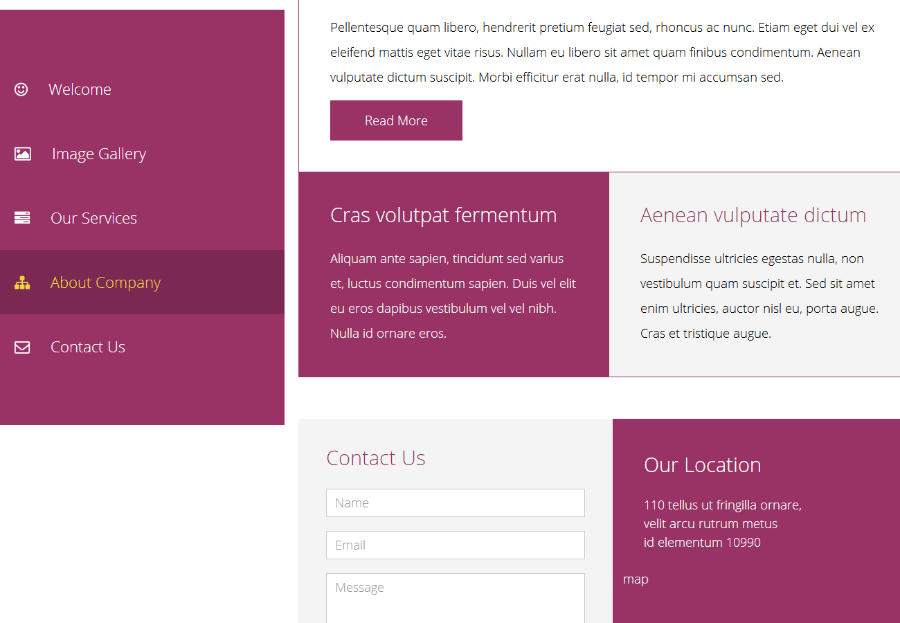Go to Image Gallery in the sidebar
Screen dimensions: 900x623
pos(98,154)
